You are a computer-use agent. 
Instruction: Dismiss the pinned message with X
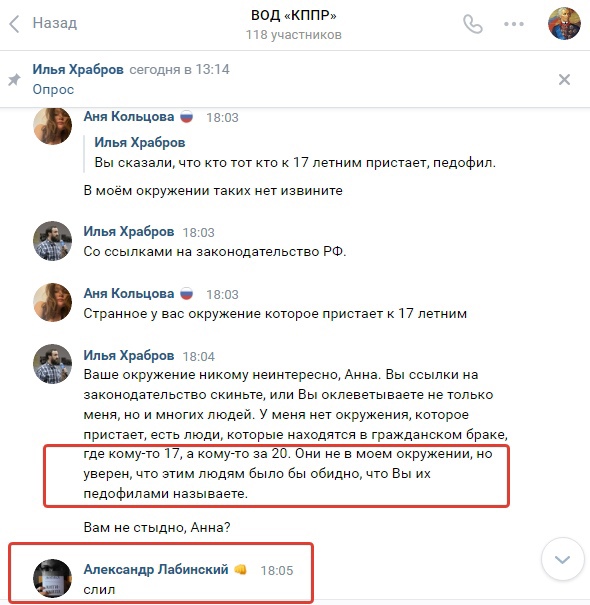564,79
